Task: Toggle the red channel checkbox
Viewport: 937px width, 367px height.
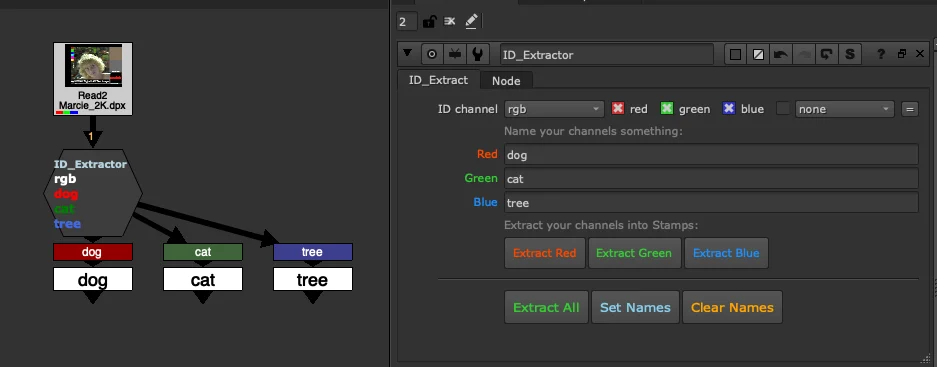Action: (x=618, y=108)
